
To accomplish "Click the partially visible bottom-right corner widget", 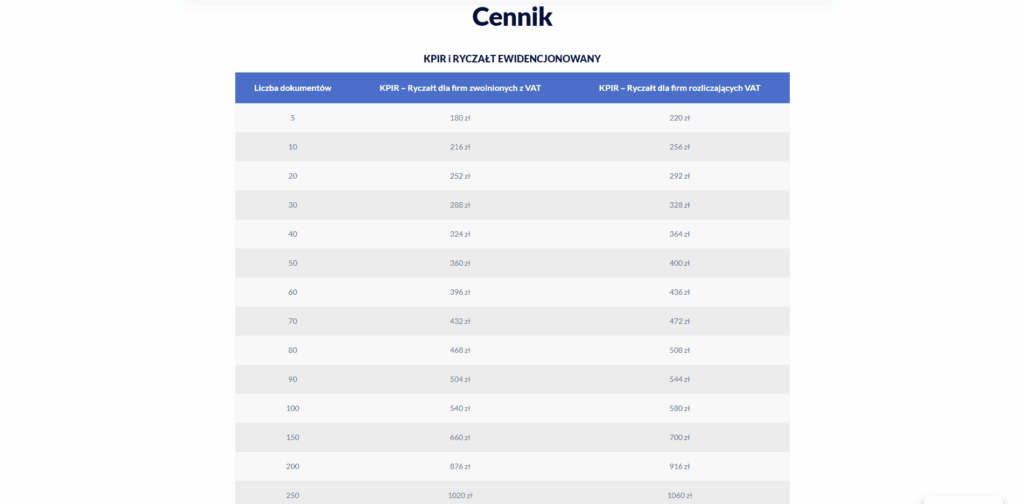I will point(962,499).
